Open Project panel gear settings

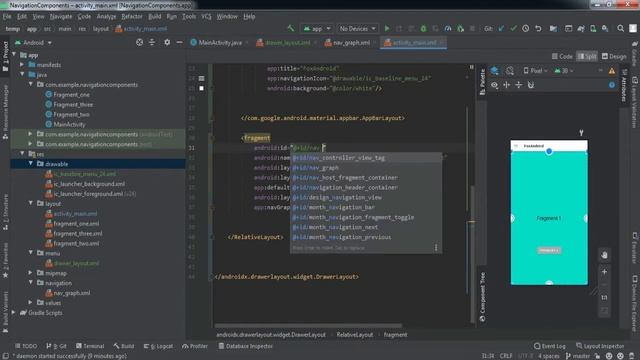click(167, 42)
